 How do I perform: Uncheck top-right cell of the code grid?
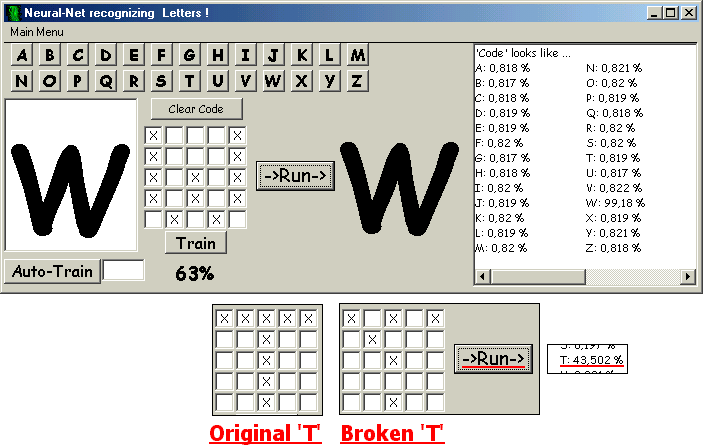point(237,135)
